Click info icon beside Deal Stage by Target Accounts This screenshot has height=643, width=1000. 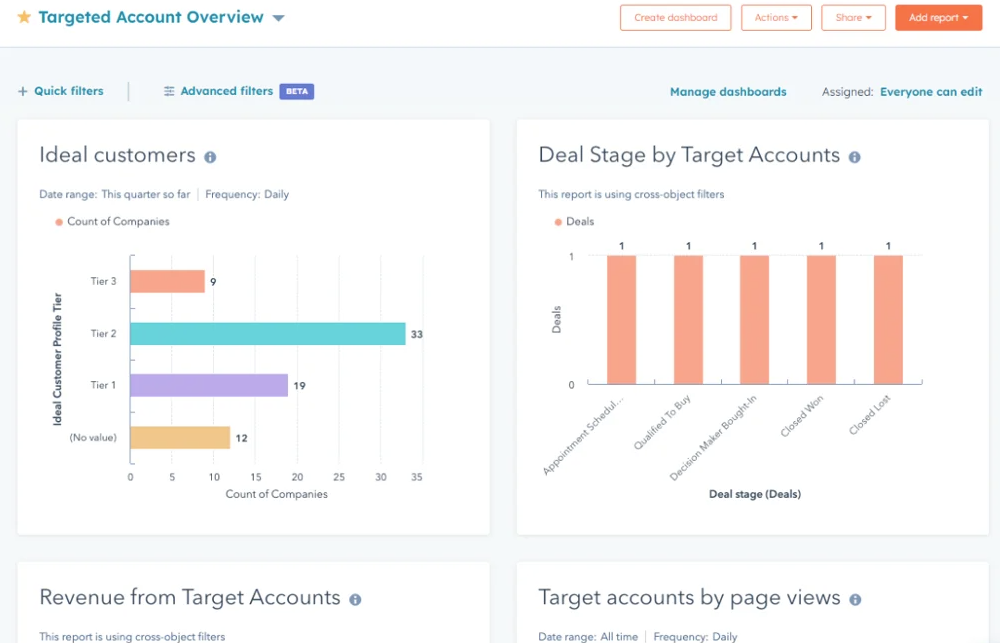[854, 157]
